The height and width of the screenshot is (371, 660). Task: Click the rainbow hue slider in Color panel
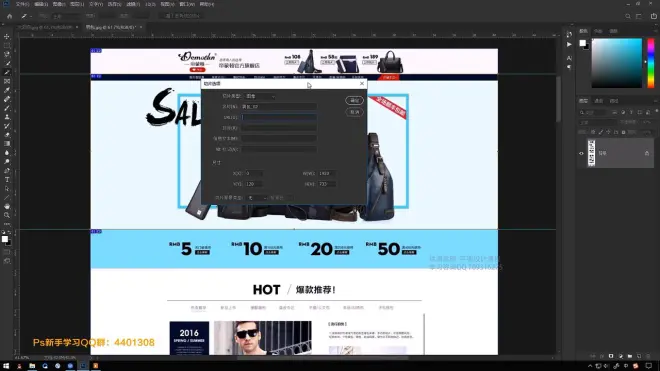click(651, 63)
